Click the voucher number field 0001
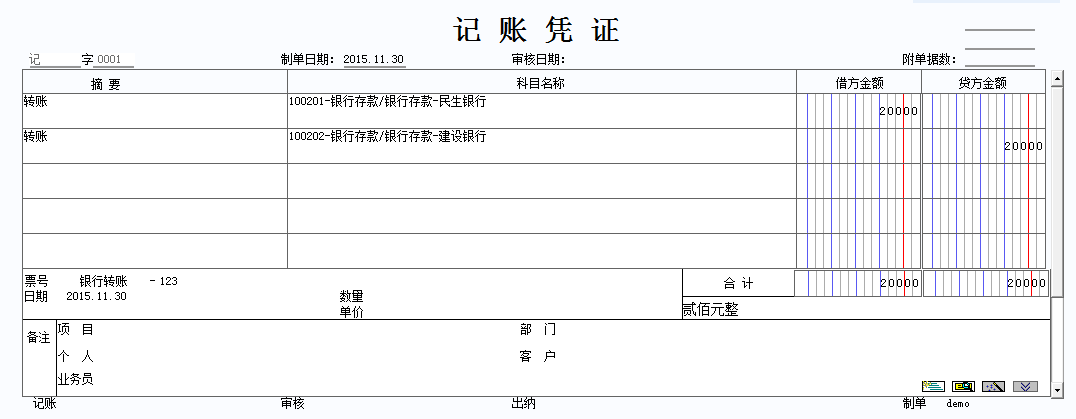This screenshot has height=419, width=1076. [114, 60]
